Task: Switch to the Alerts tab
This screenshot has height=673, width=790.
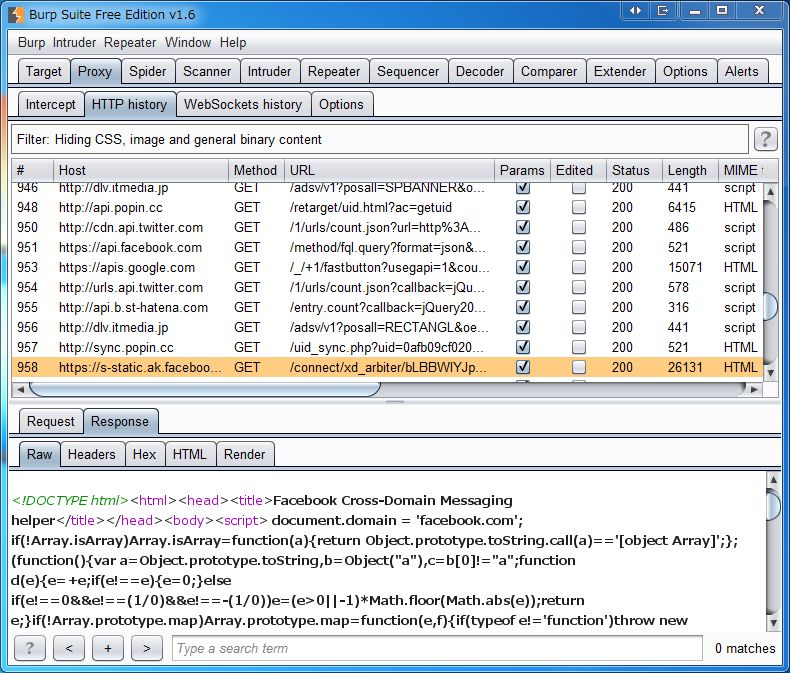Action: (x=742, y=71)
